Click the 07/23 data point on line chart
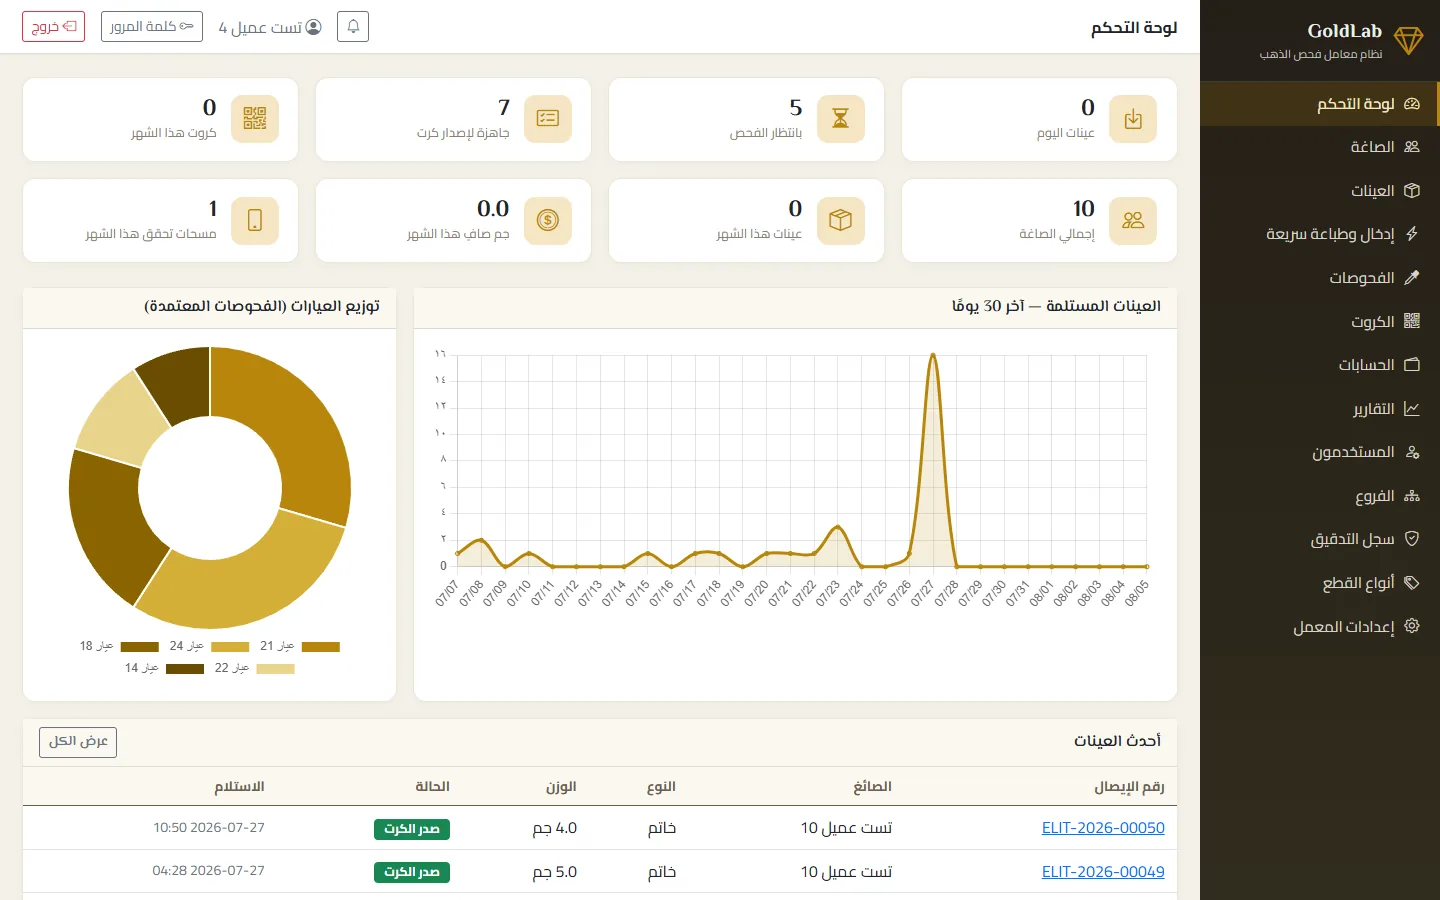The image size is (1440, 900). point(837,526)
